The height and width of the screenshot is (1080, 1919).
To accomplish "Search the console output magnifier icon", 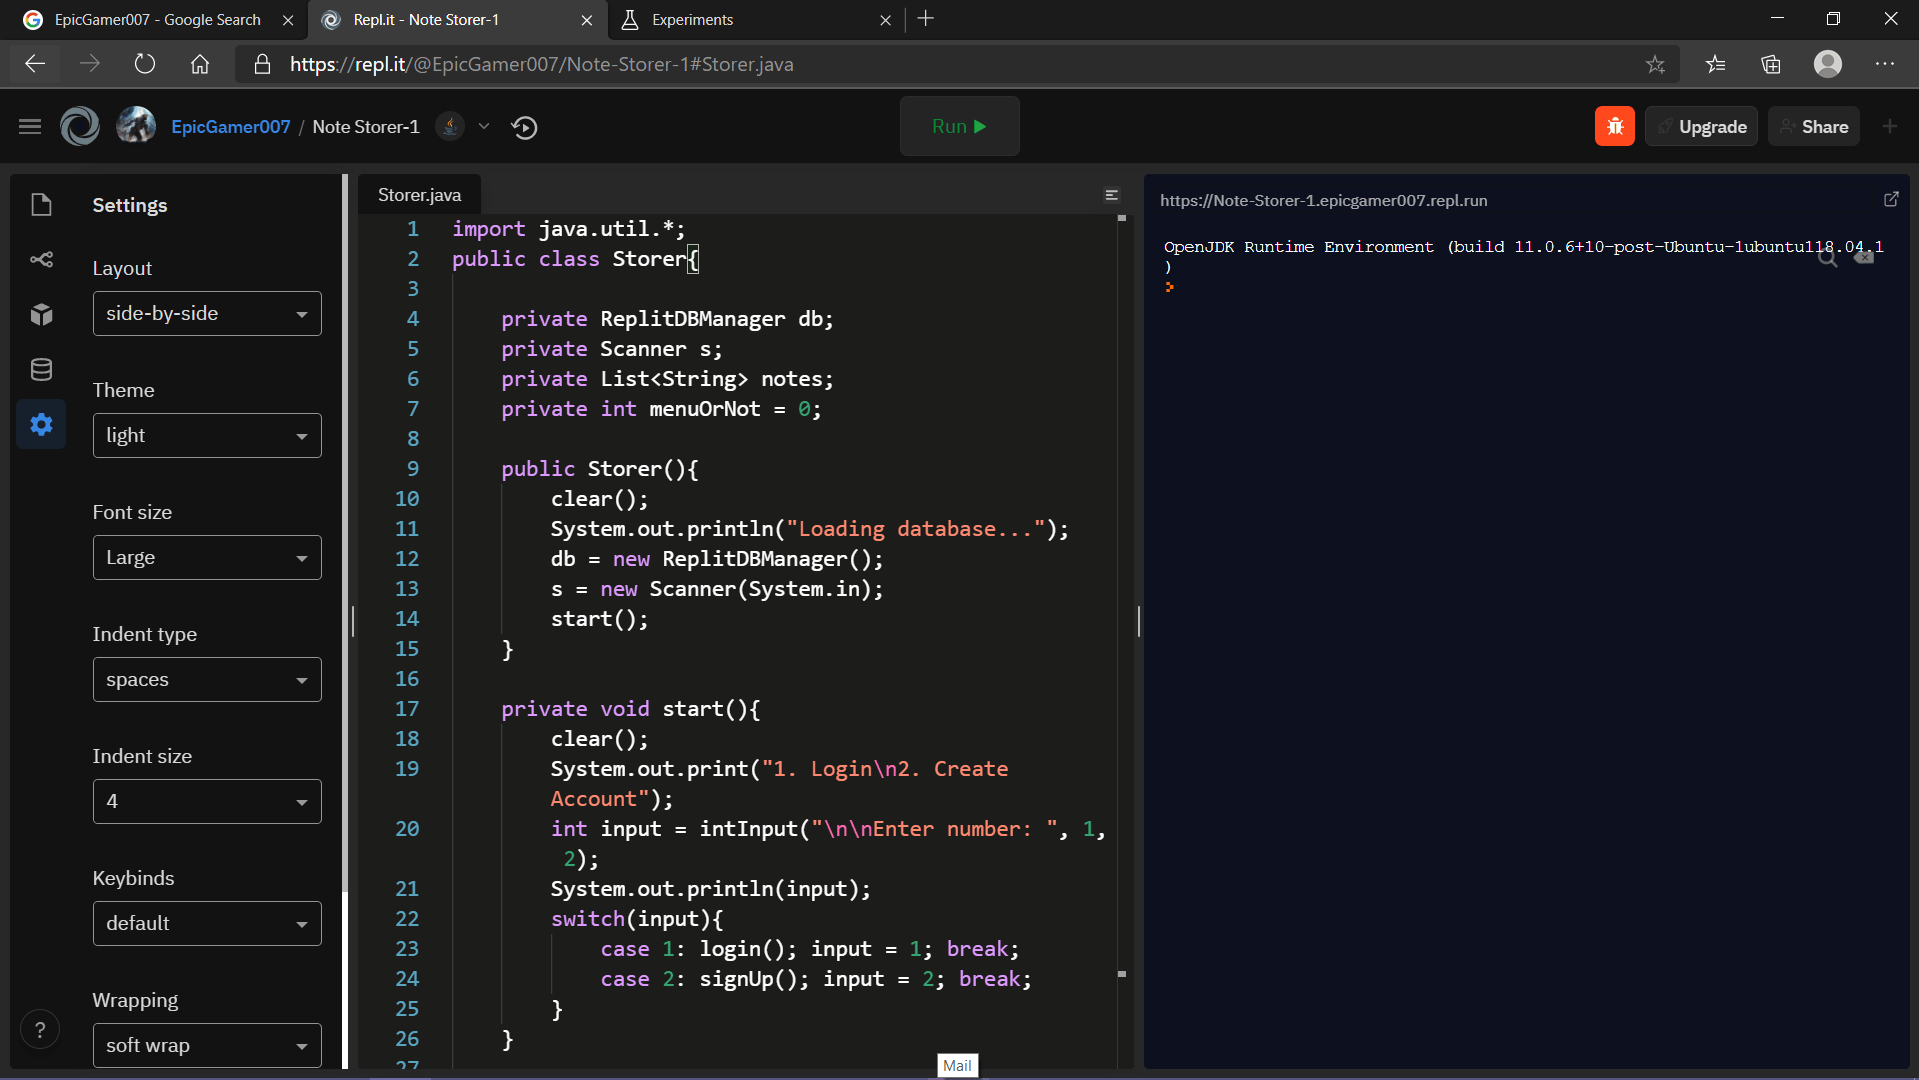I will pos(1827,258).
